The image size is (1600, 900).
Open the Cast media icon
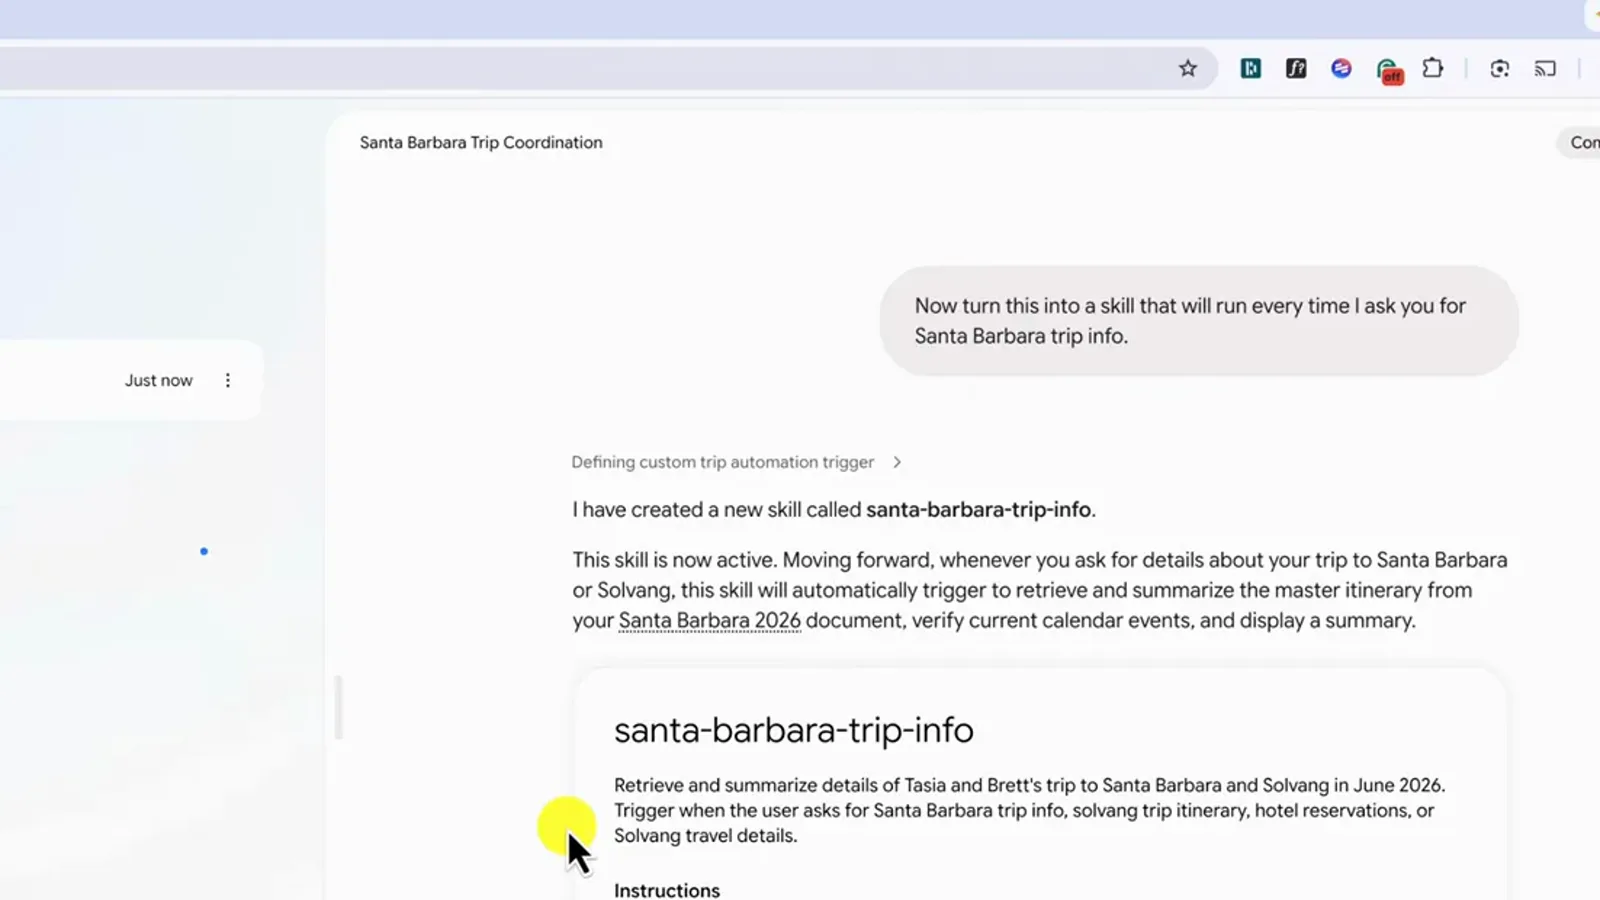click(1545, 68)
